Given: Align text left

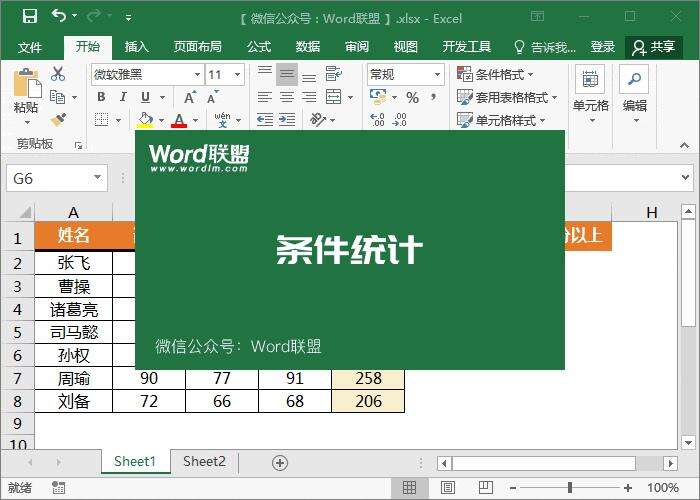Looking at the screenshot, I should point(265,97).
